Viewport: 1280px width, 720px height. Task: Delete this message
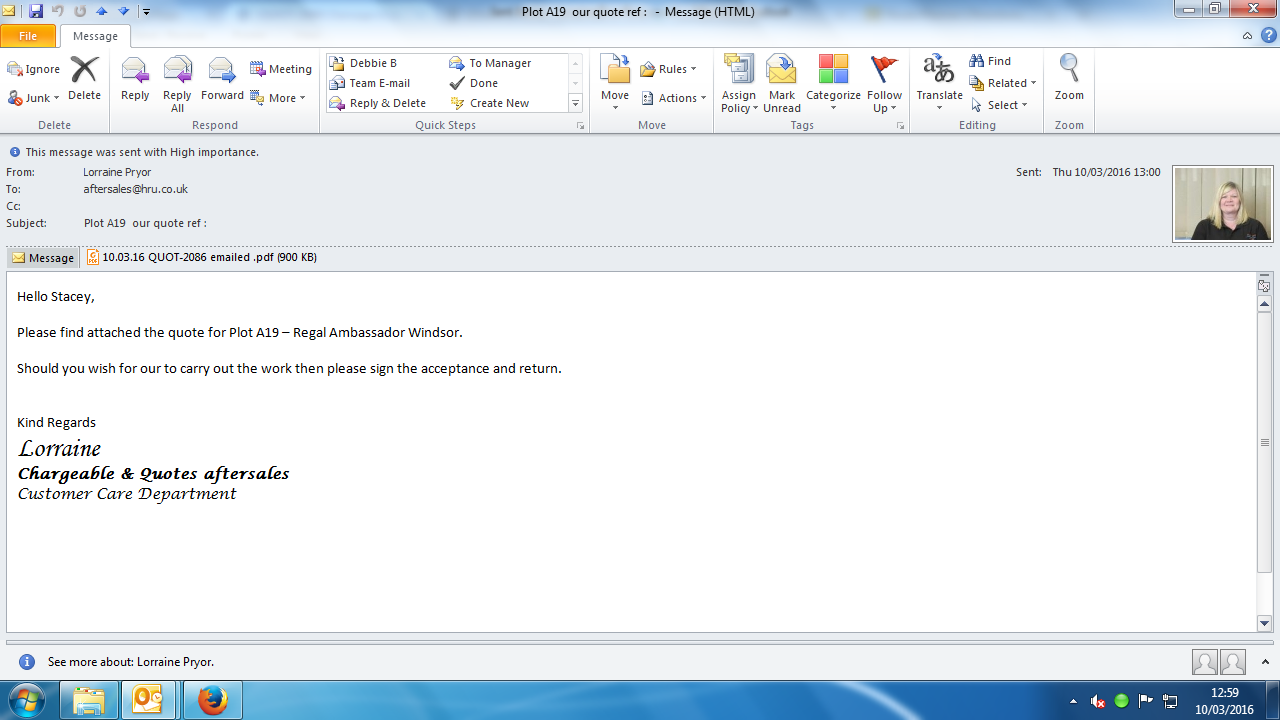[x=84, y=79]
